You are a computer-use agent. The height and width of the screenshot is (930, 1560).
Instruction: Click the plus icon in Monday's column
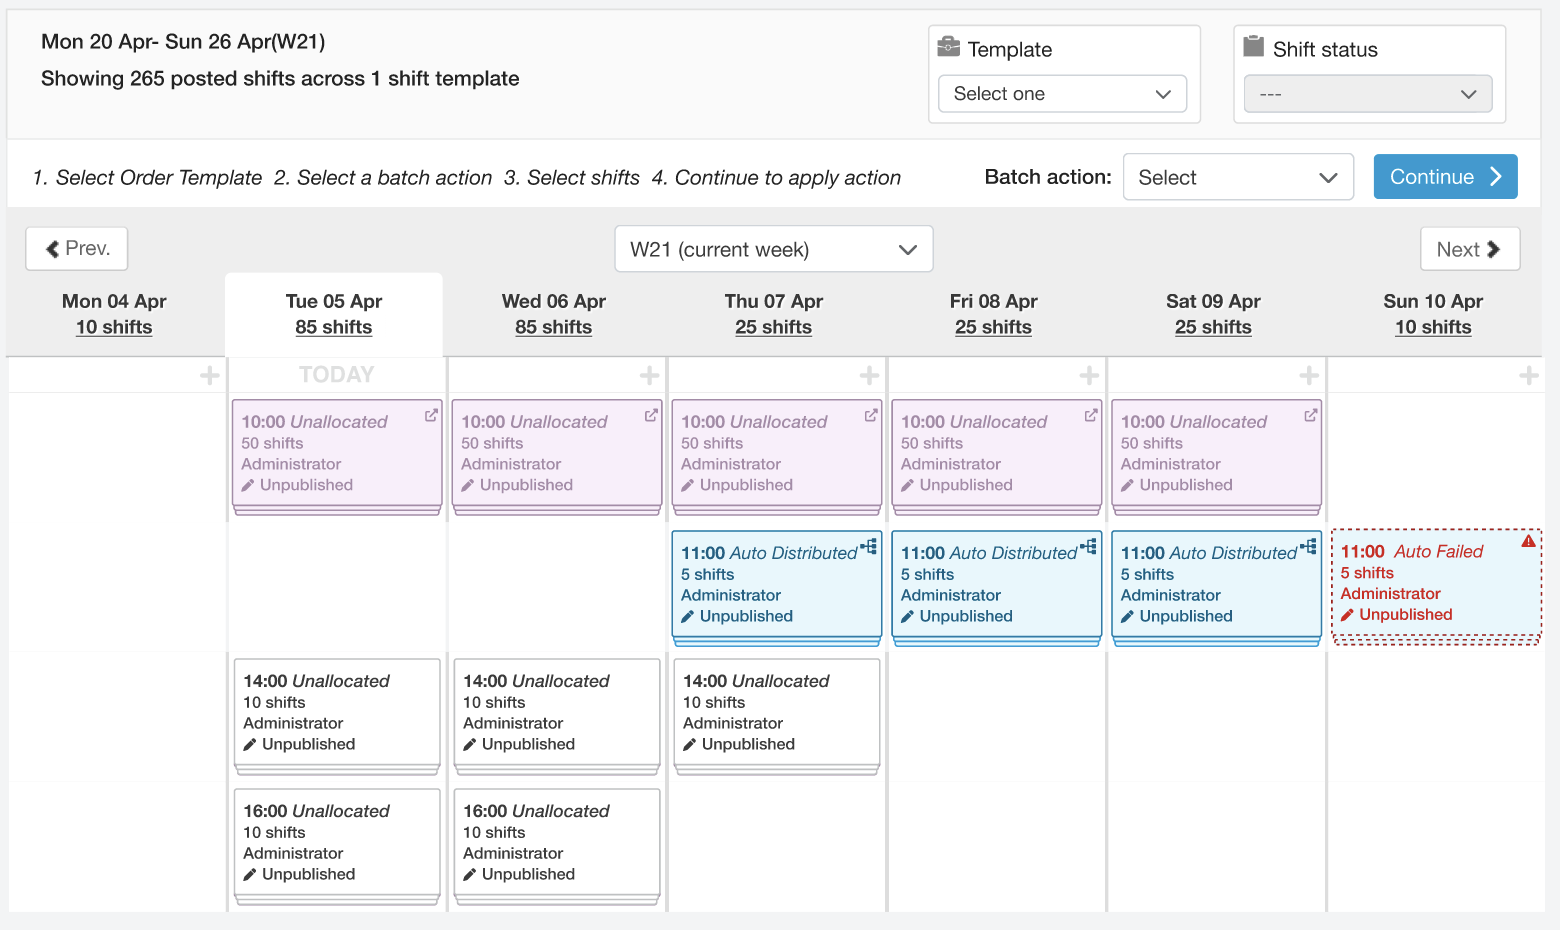[x=209, y=376]
